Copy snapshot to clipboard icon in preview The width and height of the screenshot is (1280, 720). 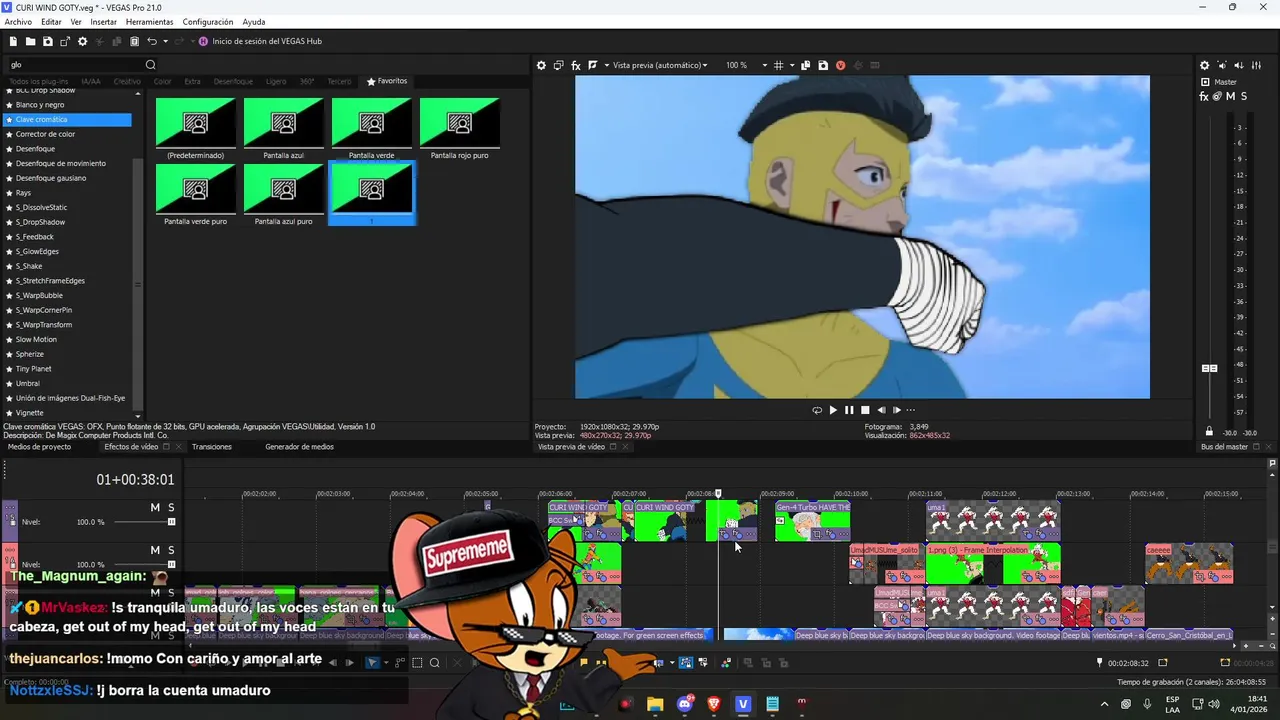click(x=805, y=65)
